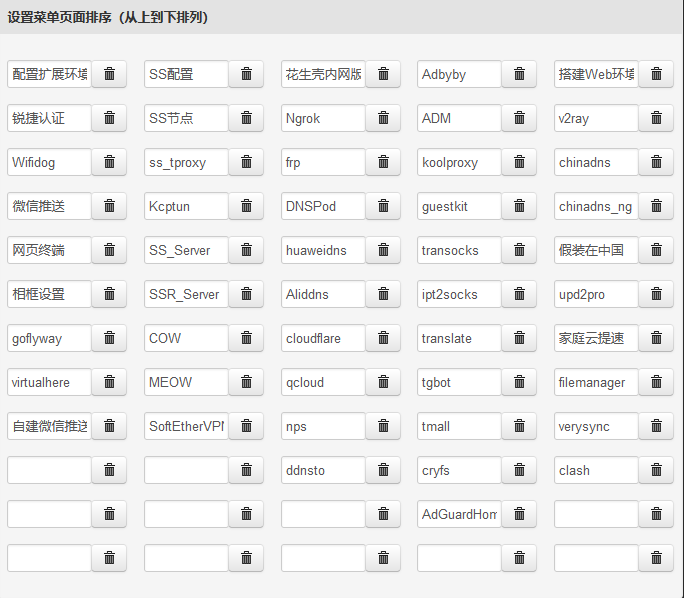The height and width of the screenshot is (598, 684).
Task: Click trash icon beside verysync
Action: pyautogui.click(x=656, y=426)
